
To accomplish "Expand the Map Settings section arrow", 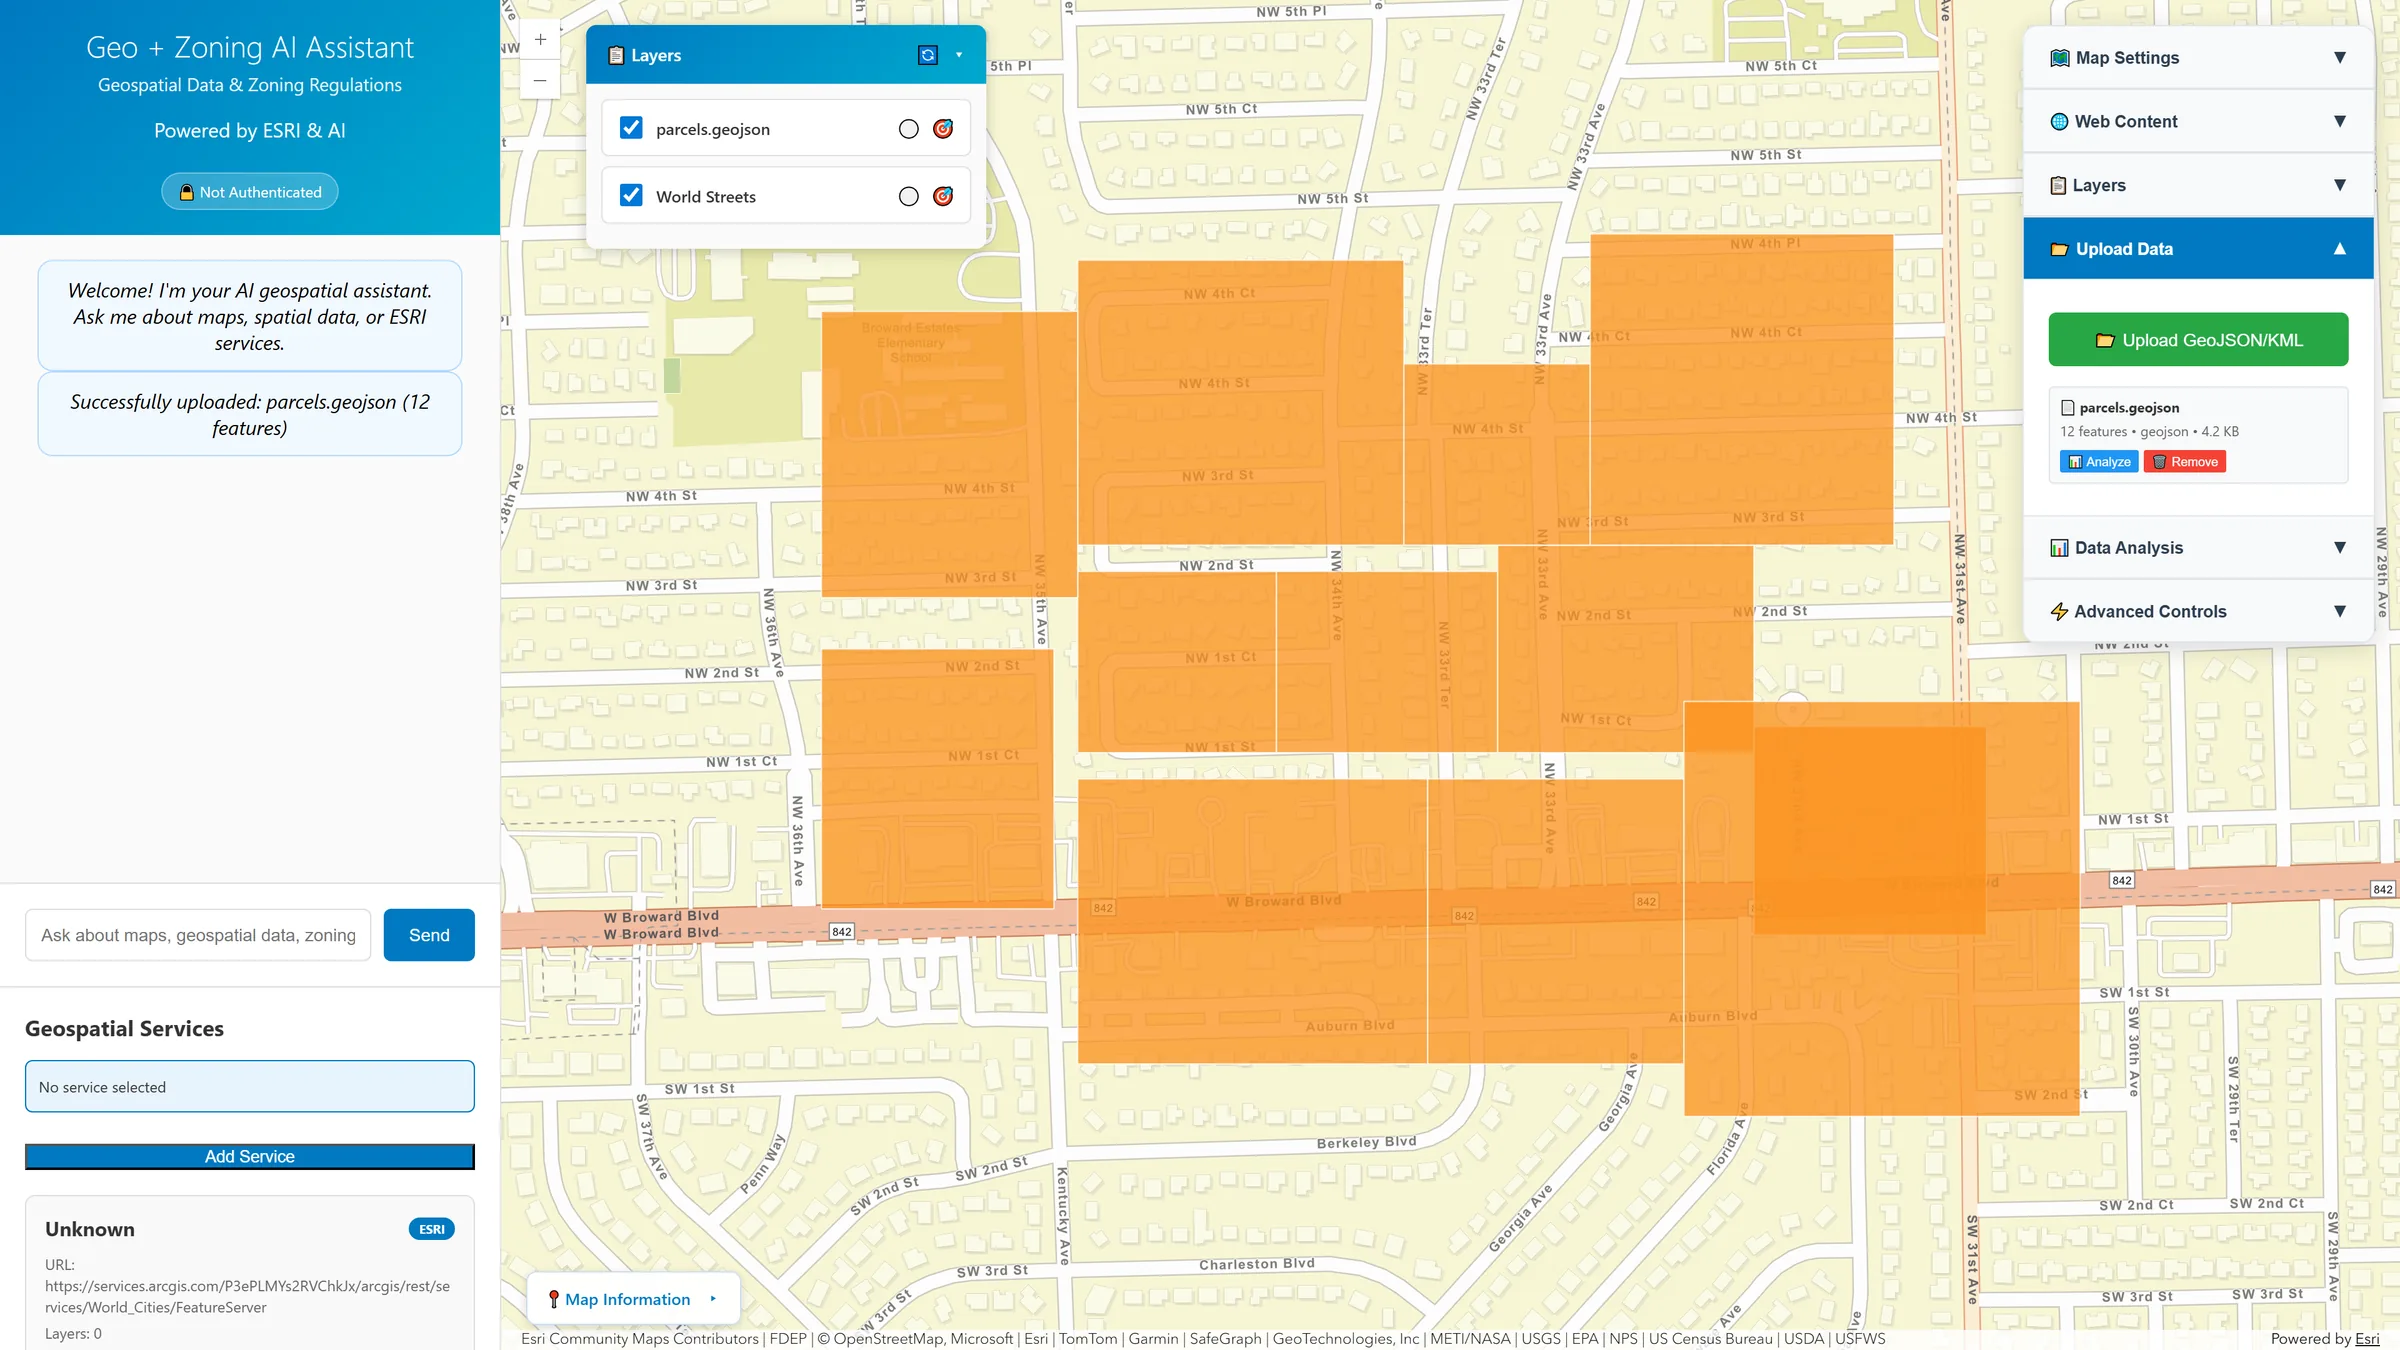I will tap(2340, 58).
